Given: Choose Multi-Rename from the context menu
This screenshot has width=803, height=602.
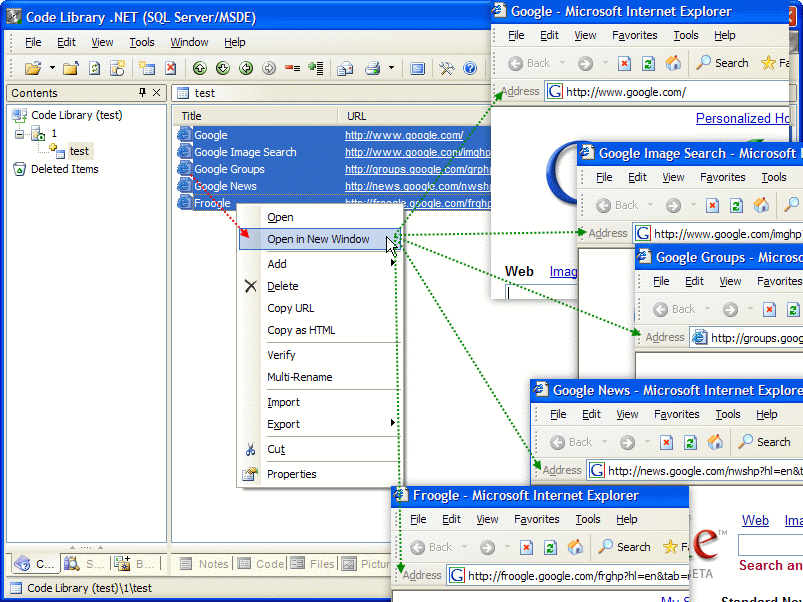Looking at the screenshot, I should point(300,377).
